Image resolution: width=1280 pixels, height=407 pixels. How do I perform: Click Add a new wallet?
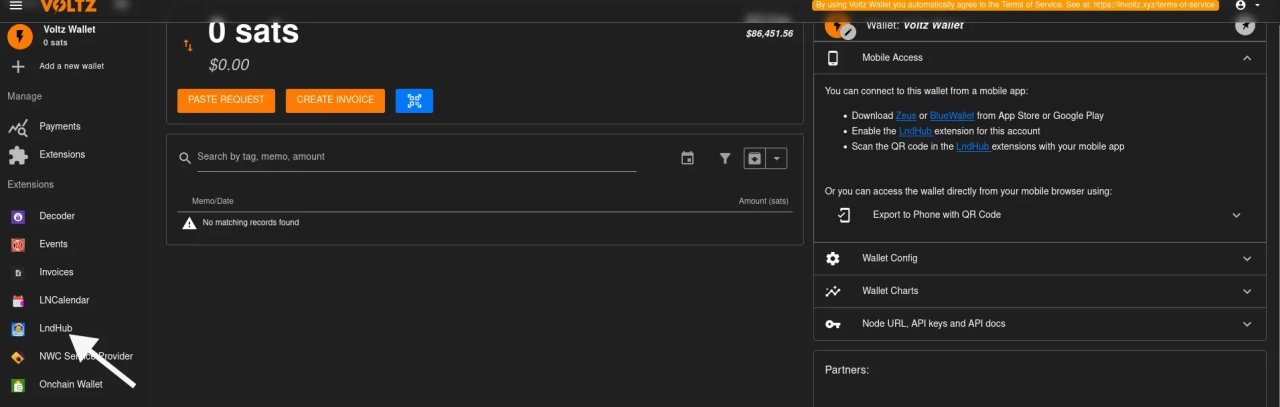click(x=72, y=66)
